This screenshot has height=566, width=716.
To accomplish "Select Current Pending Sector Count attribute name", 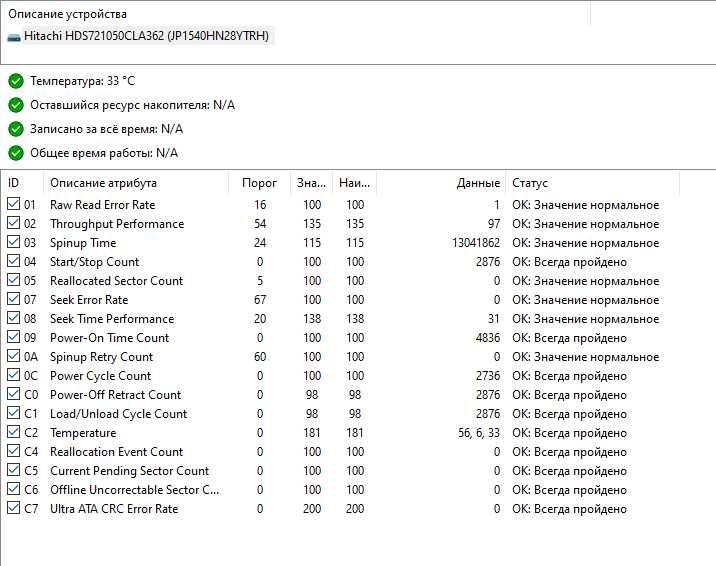I will pyautogui.click(x=130, y=471).
